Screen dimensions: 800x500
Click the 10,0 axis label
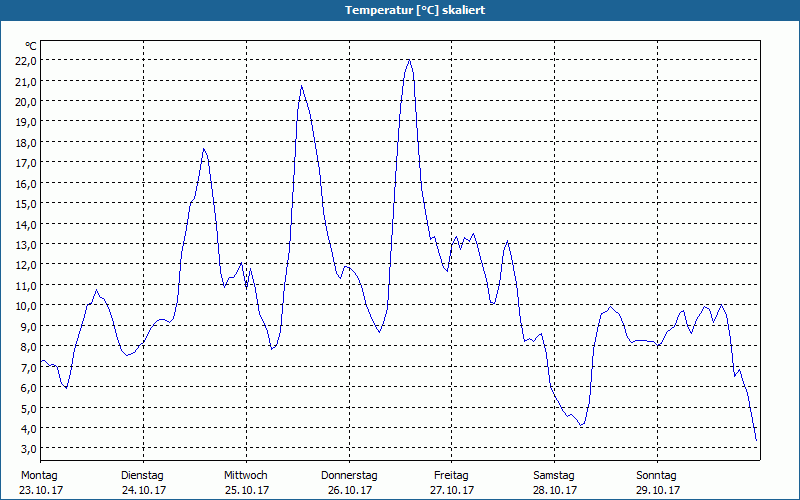click(27, 306)
